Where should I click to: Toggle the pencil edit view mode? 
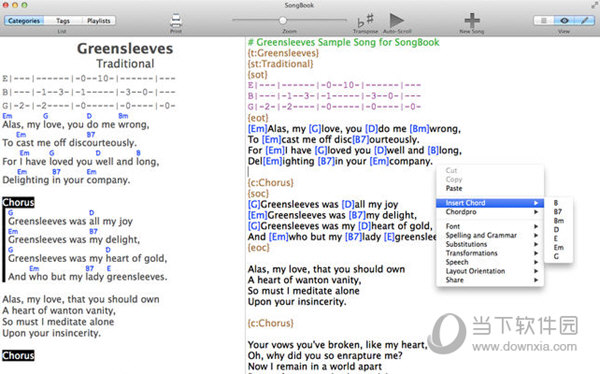585,21
